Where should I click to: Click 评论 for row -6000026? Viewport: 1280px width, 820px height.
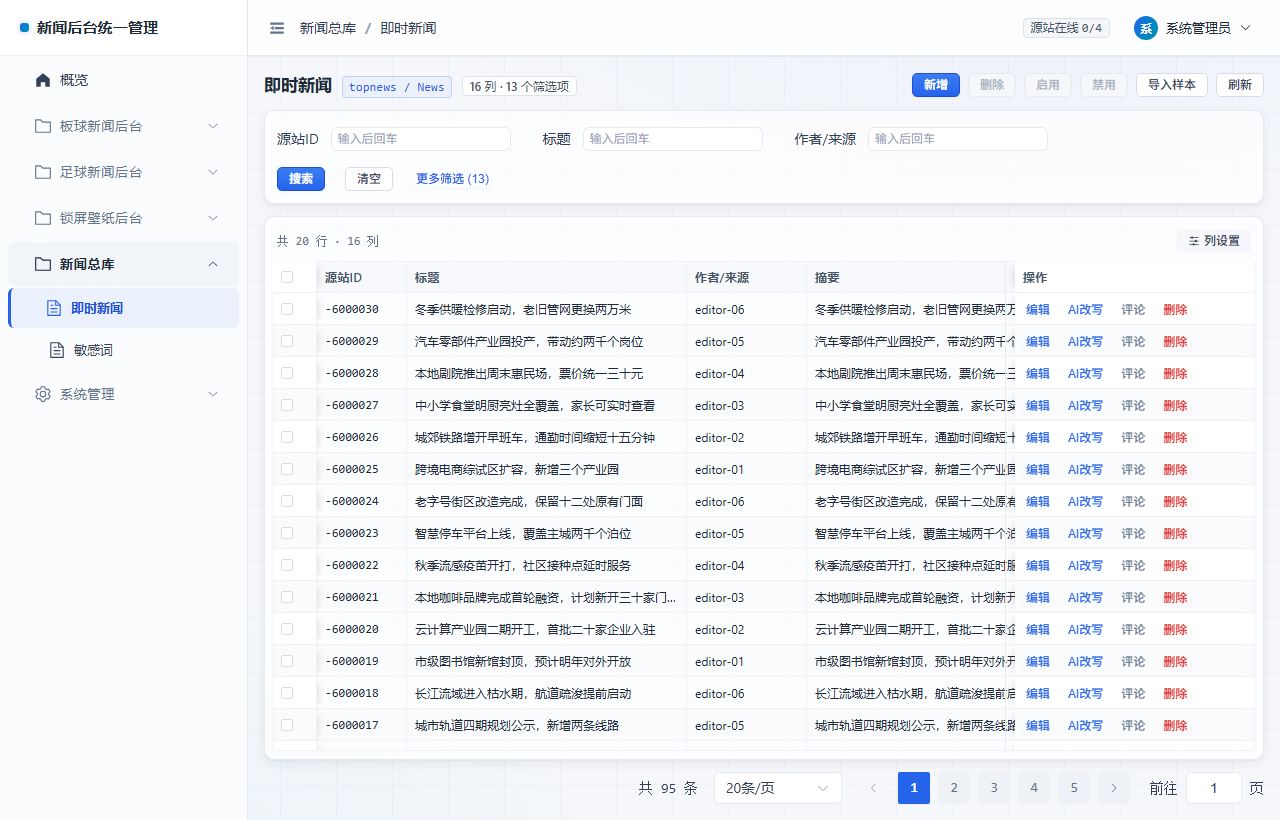(x=1133, y=438)
